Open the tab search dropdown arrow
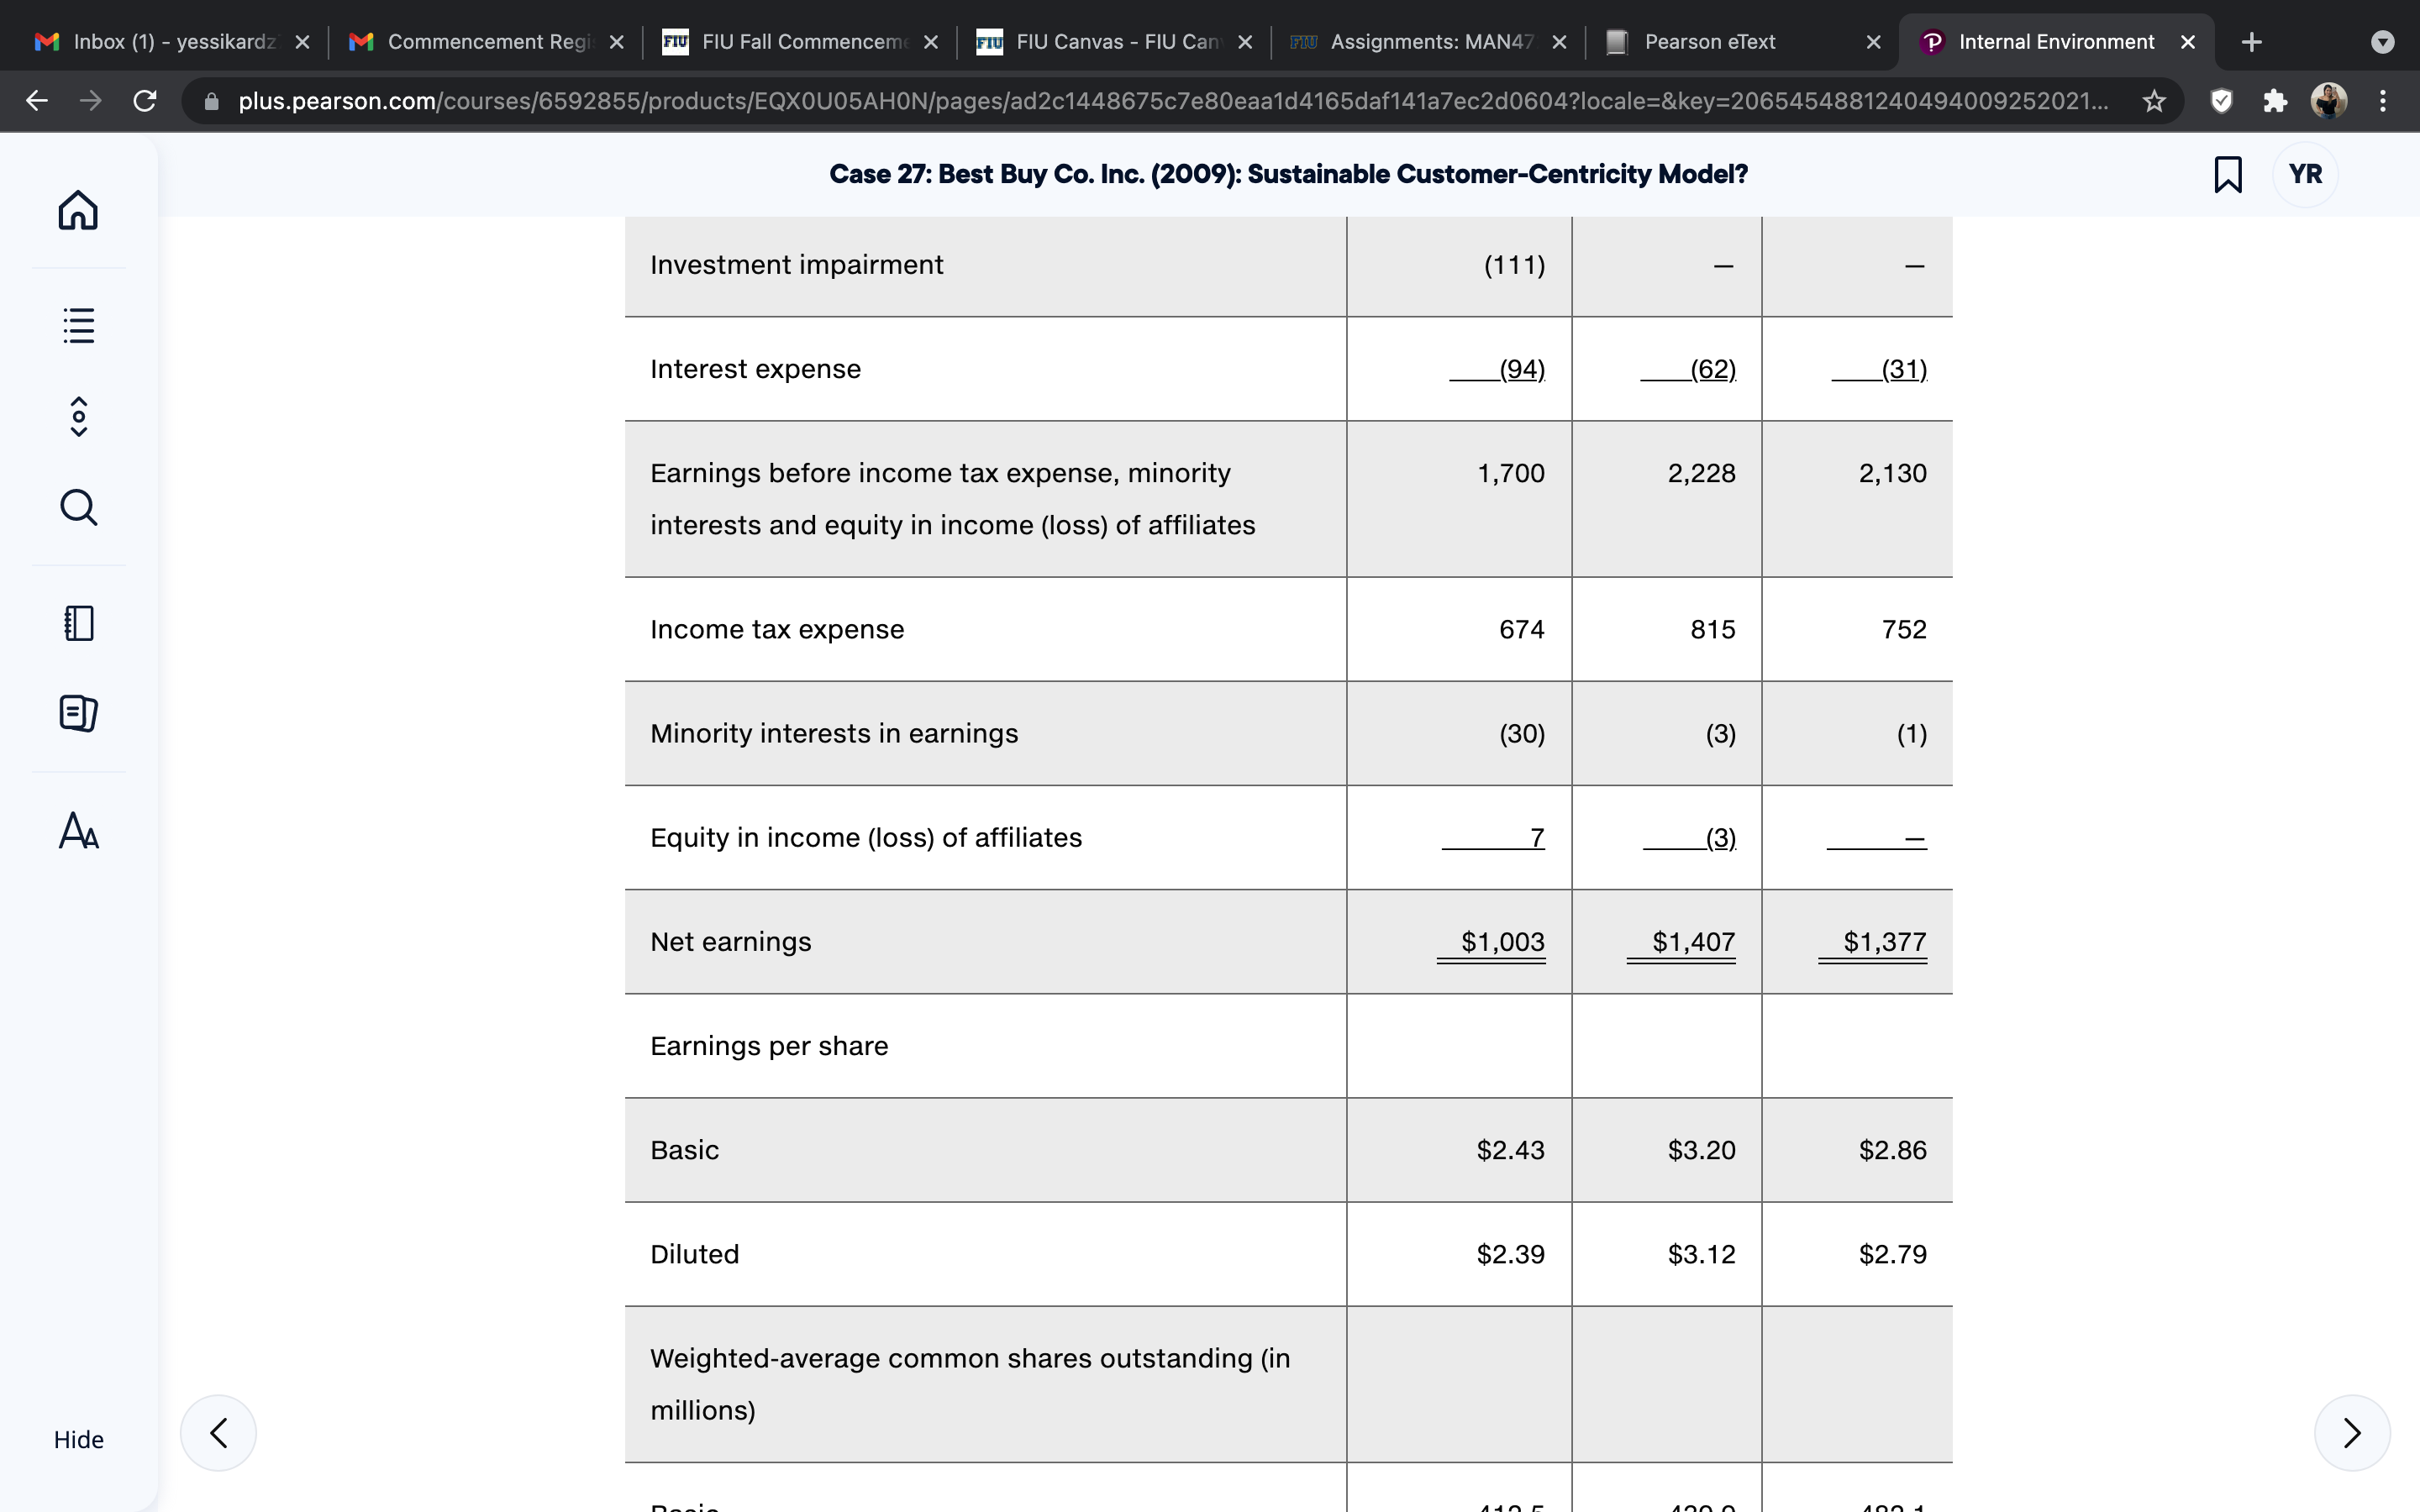Screen dimensions: 2420x1512 [x=2383, y=42]
